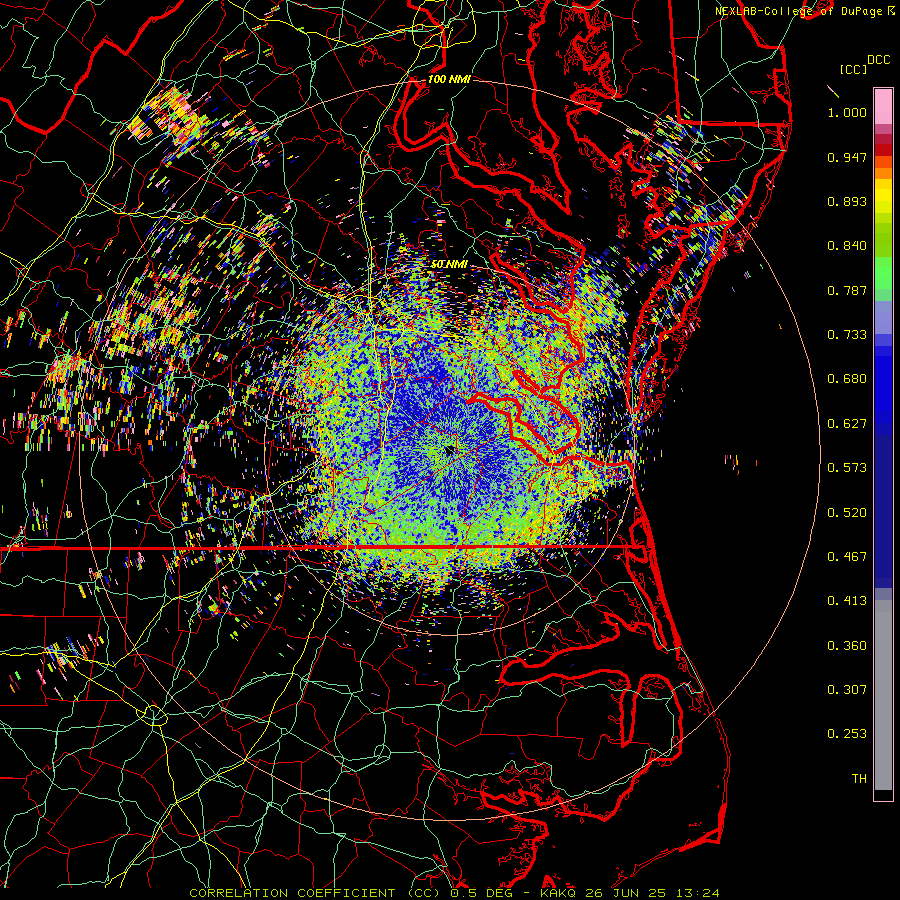
Task: Click the "DCC" product label
Action: (x=878, y=60)
